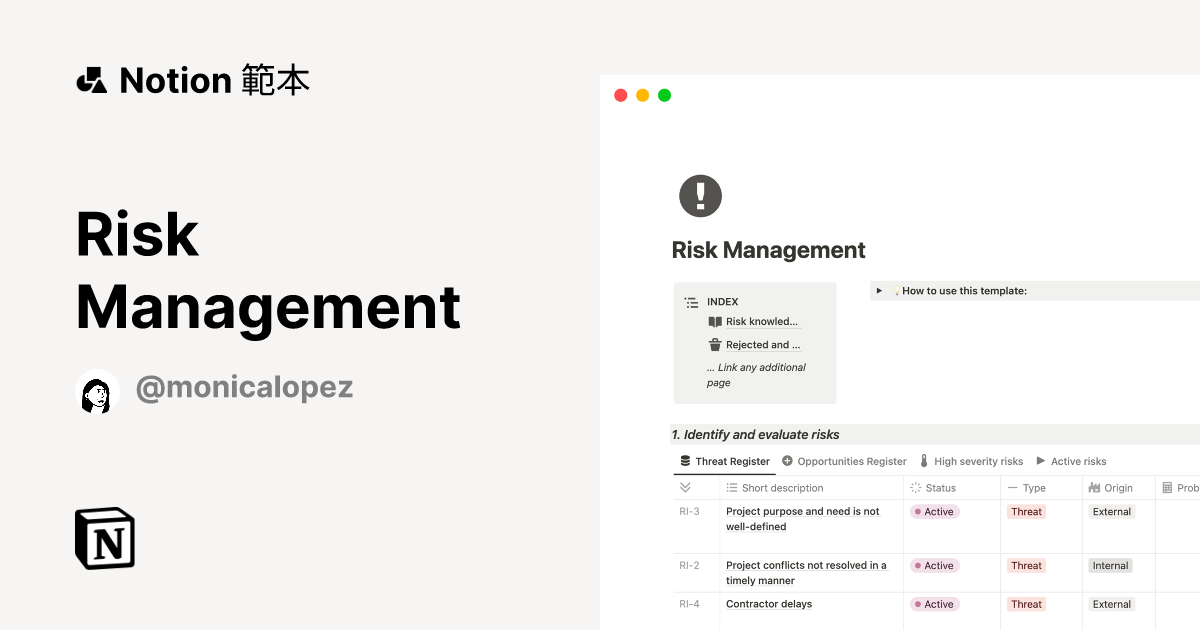Switch to the Active risks view
Viewport: 1200px width, 630px height.
(x=1078, y=461)
